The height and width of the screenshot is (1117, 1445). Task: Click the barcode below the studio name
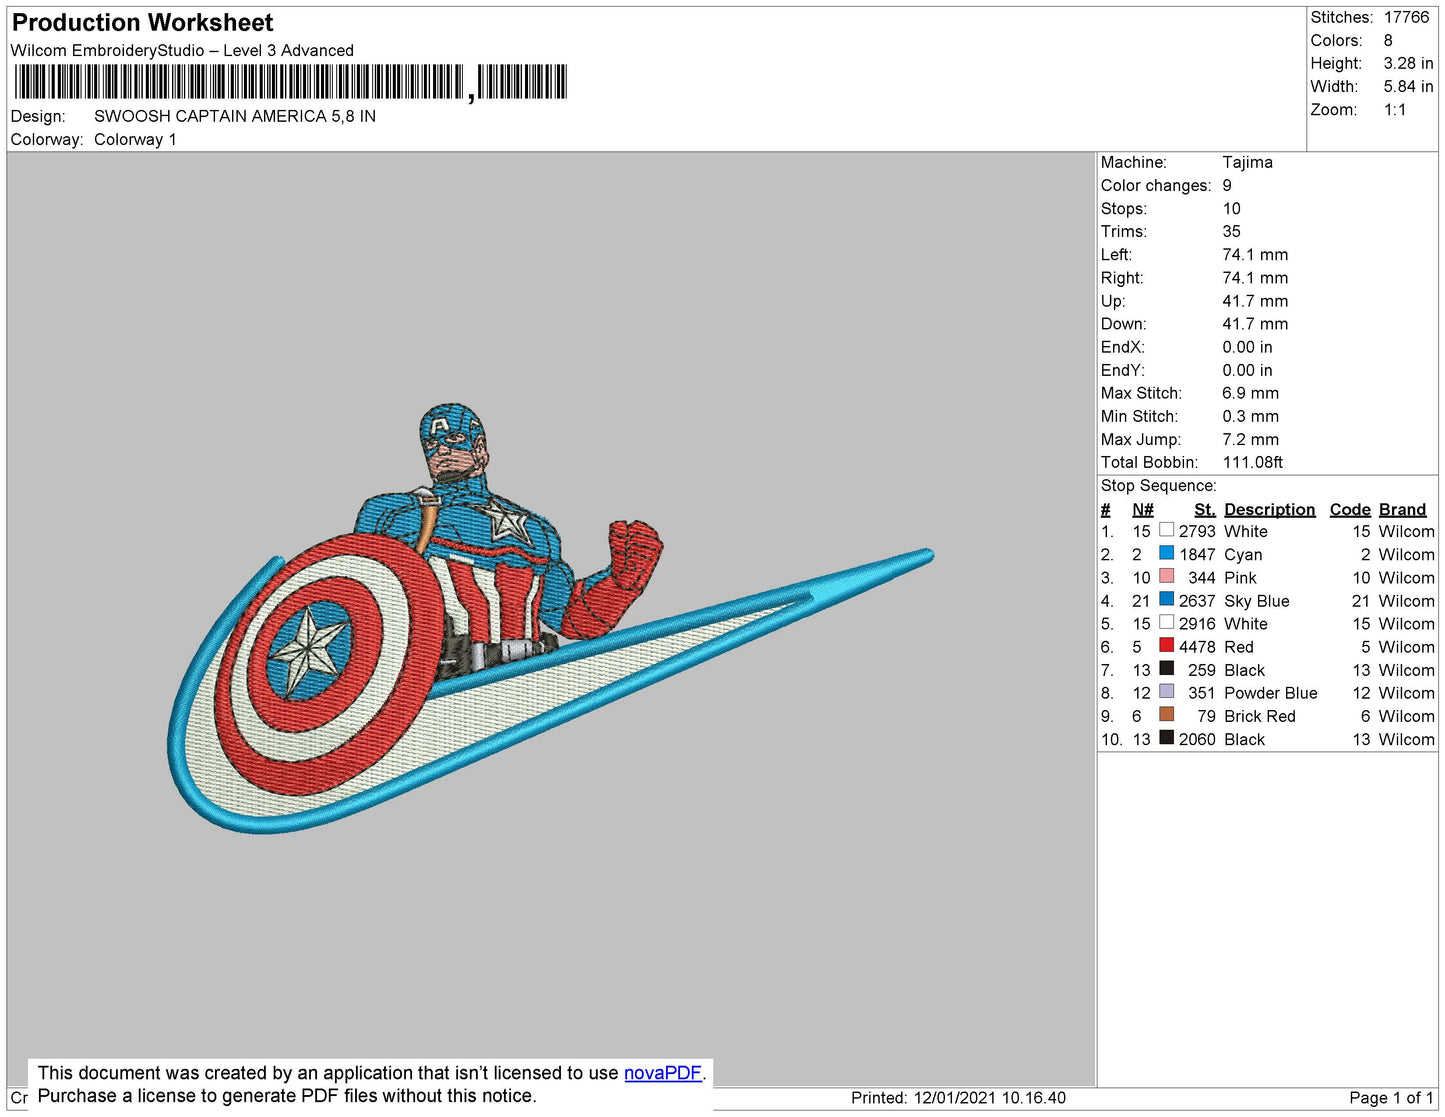[x=290, y=82]
